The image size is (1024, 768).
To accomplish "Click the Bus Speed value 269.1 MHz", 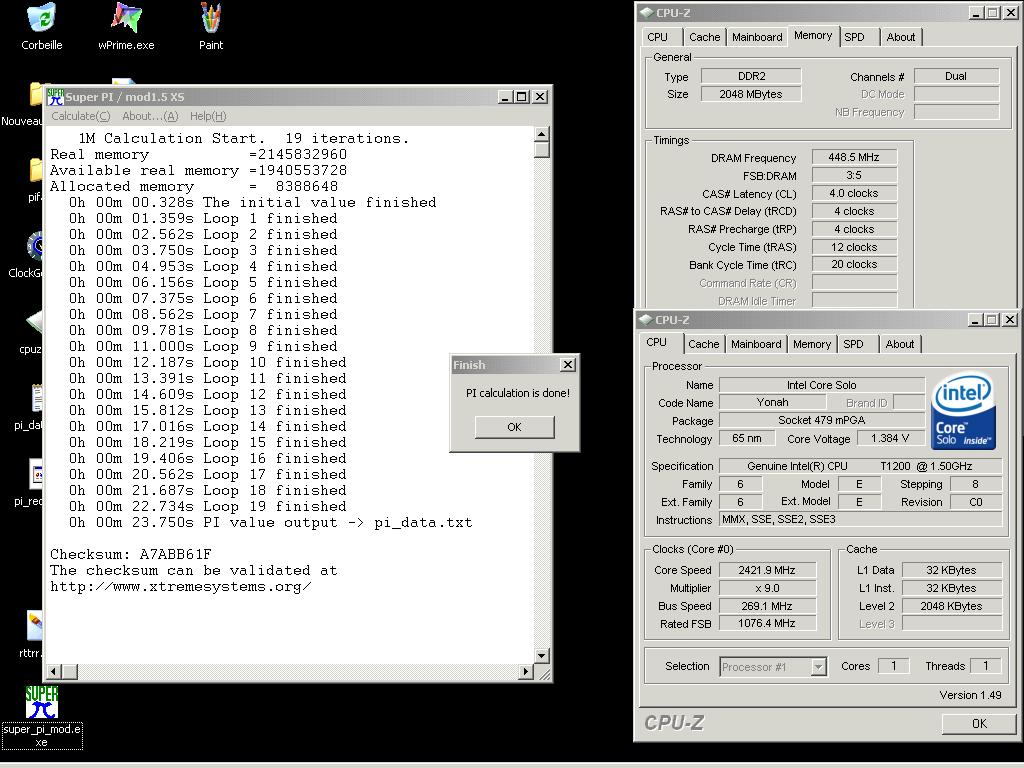I will coord(767,606).
